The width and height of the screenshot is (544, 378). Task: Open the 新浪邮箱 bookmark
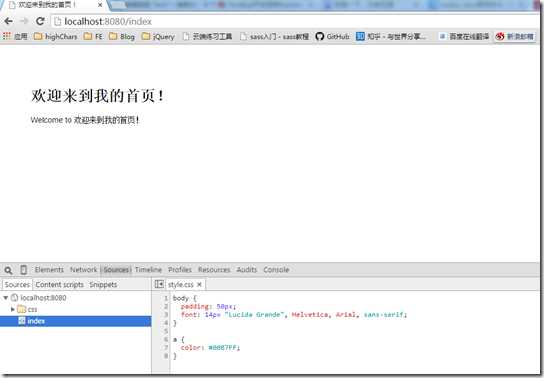[515, 36]
